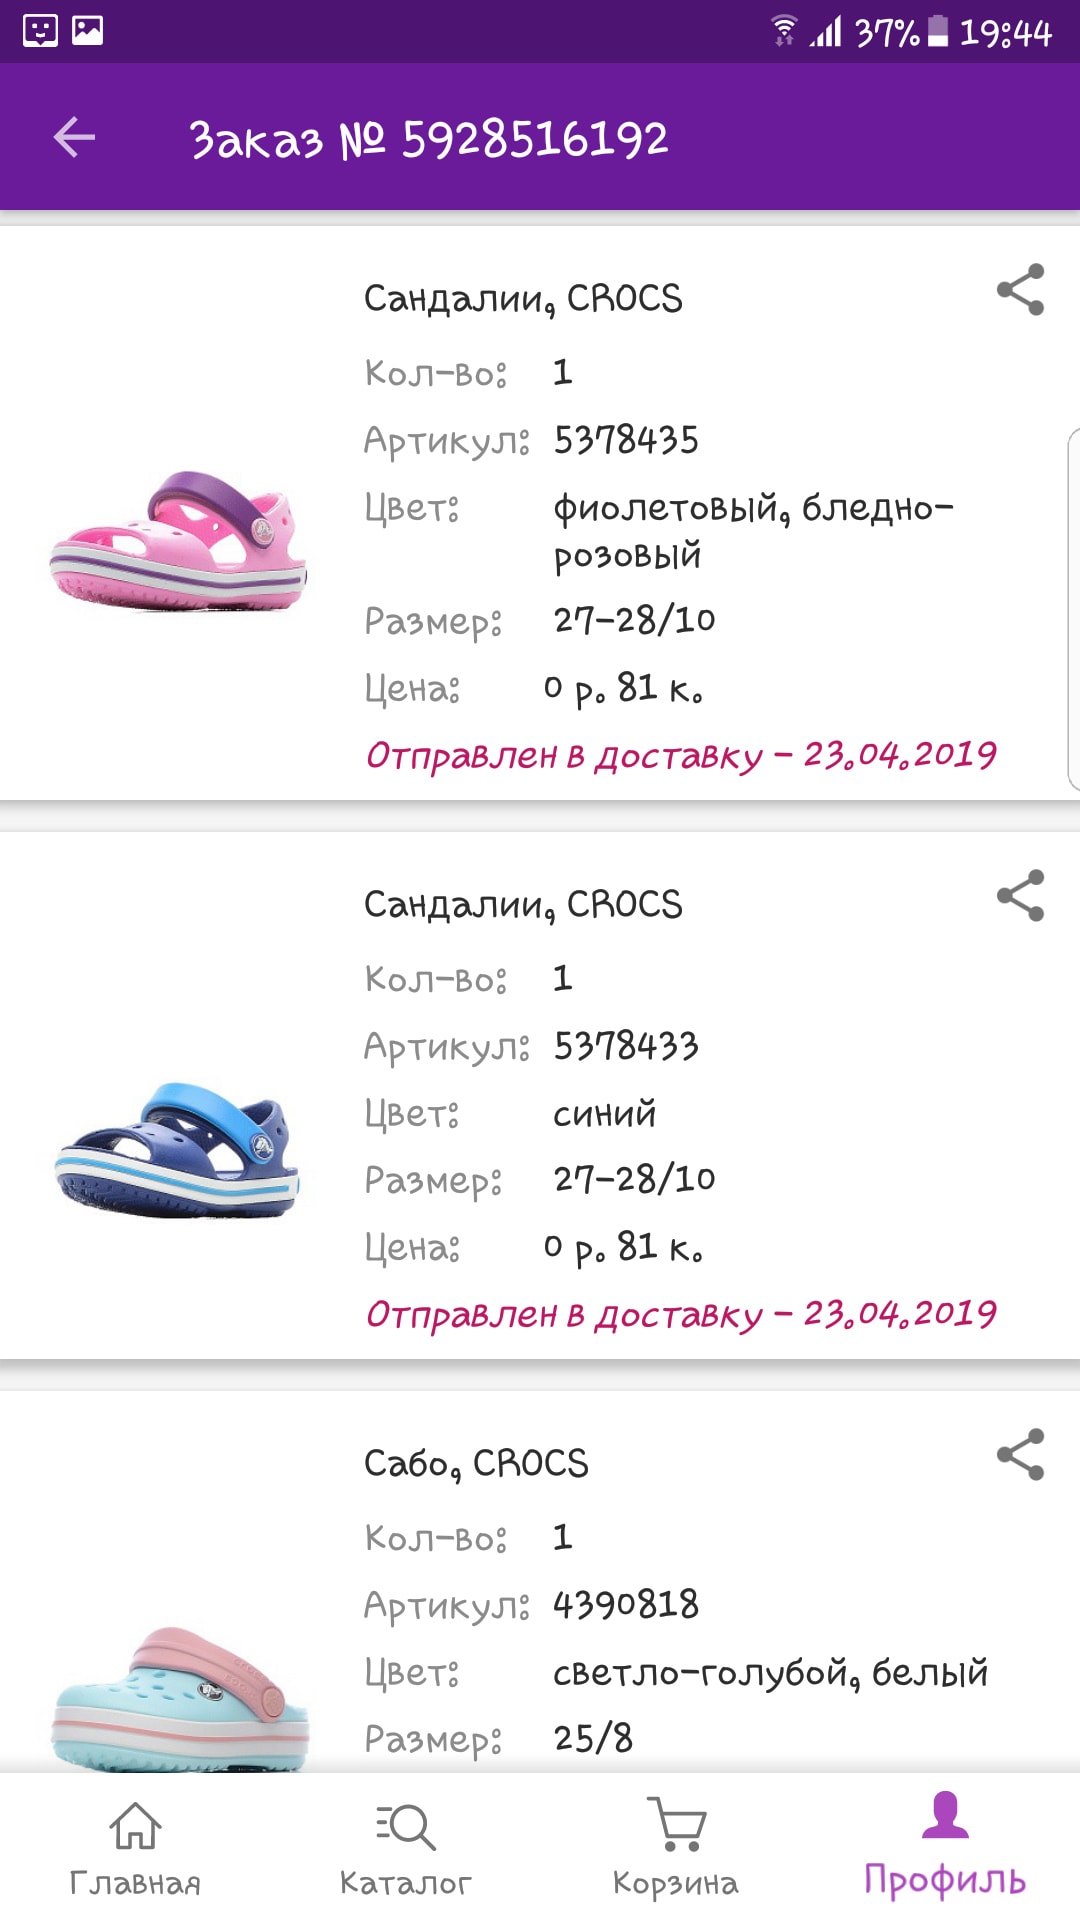Share the pink CROCS sandals item
1080x1920 pixels.
pos(1020,290)
